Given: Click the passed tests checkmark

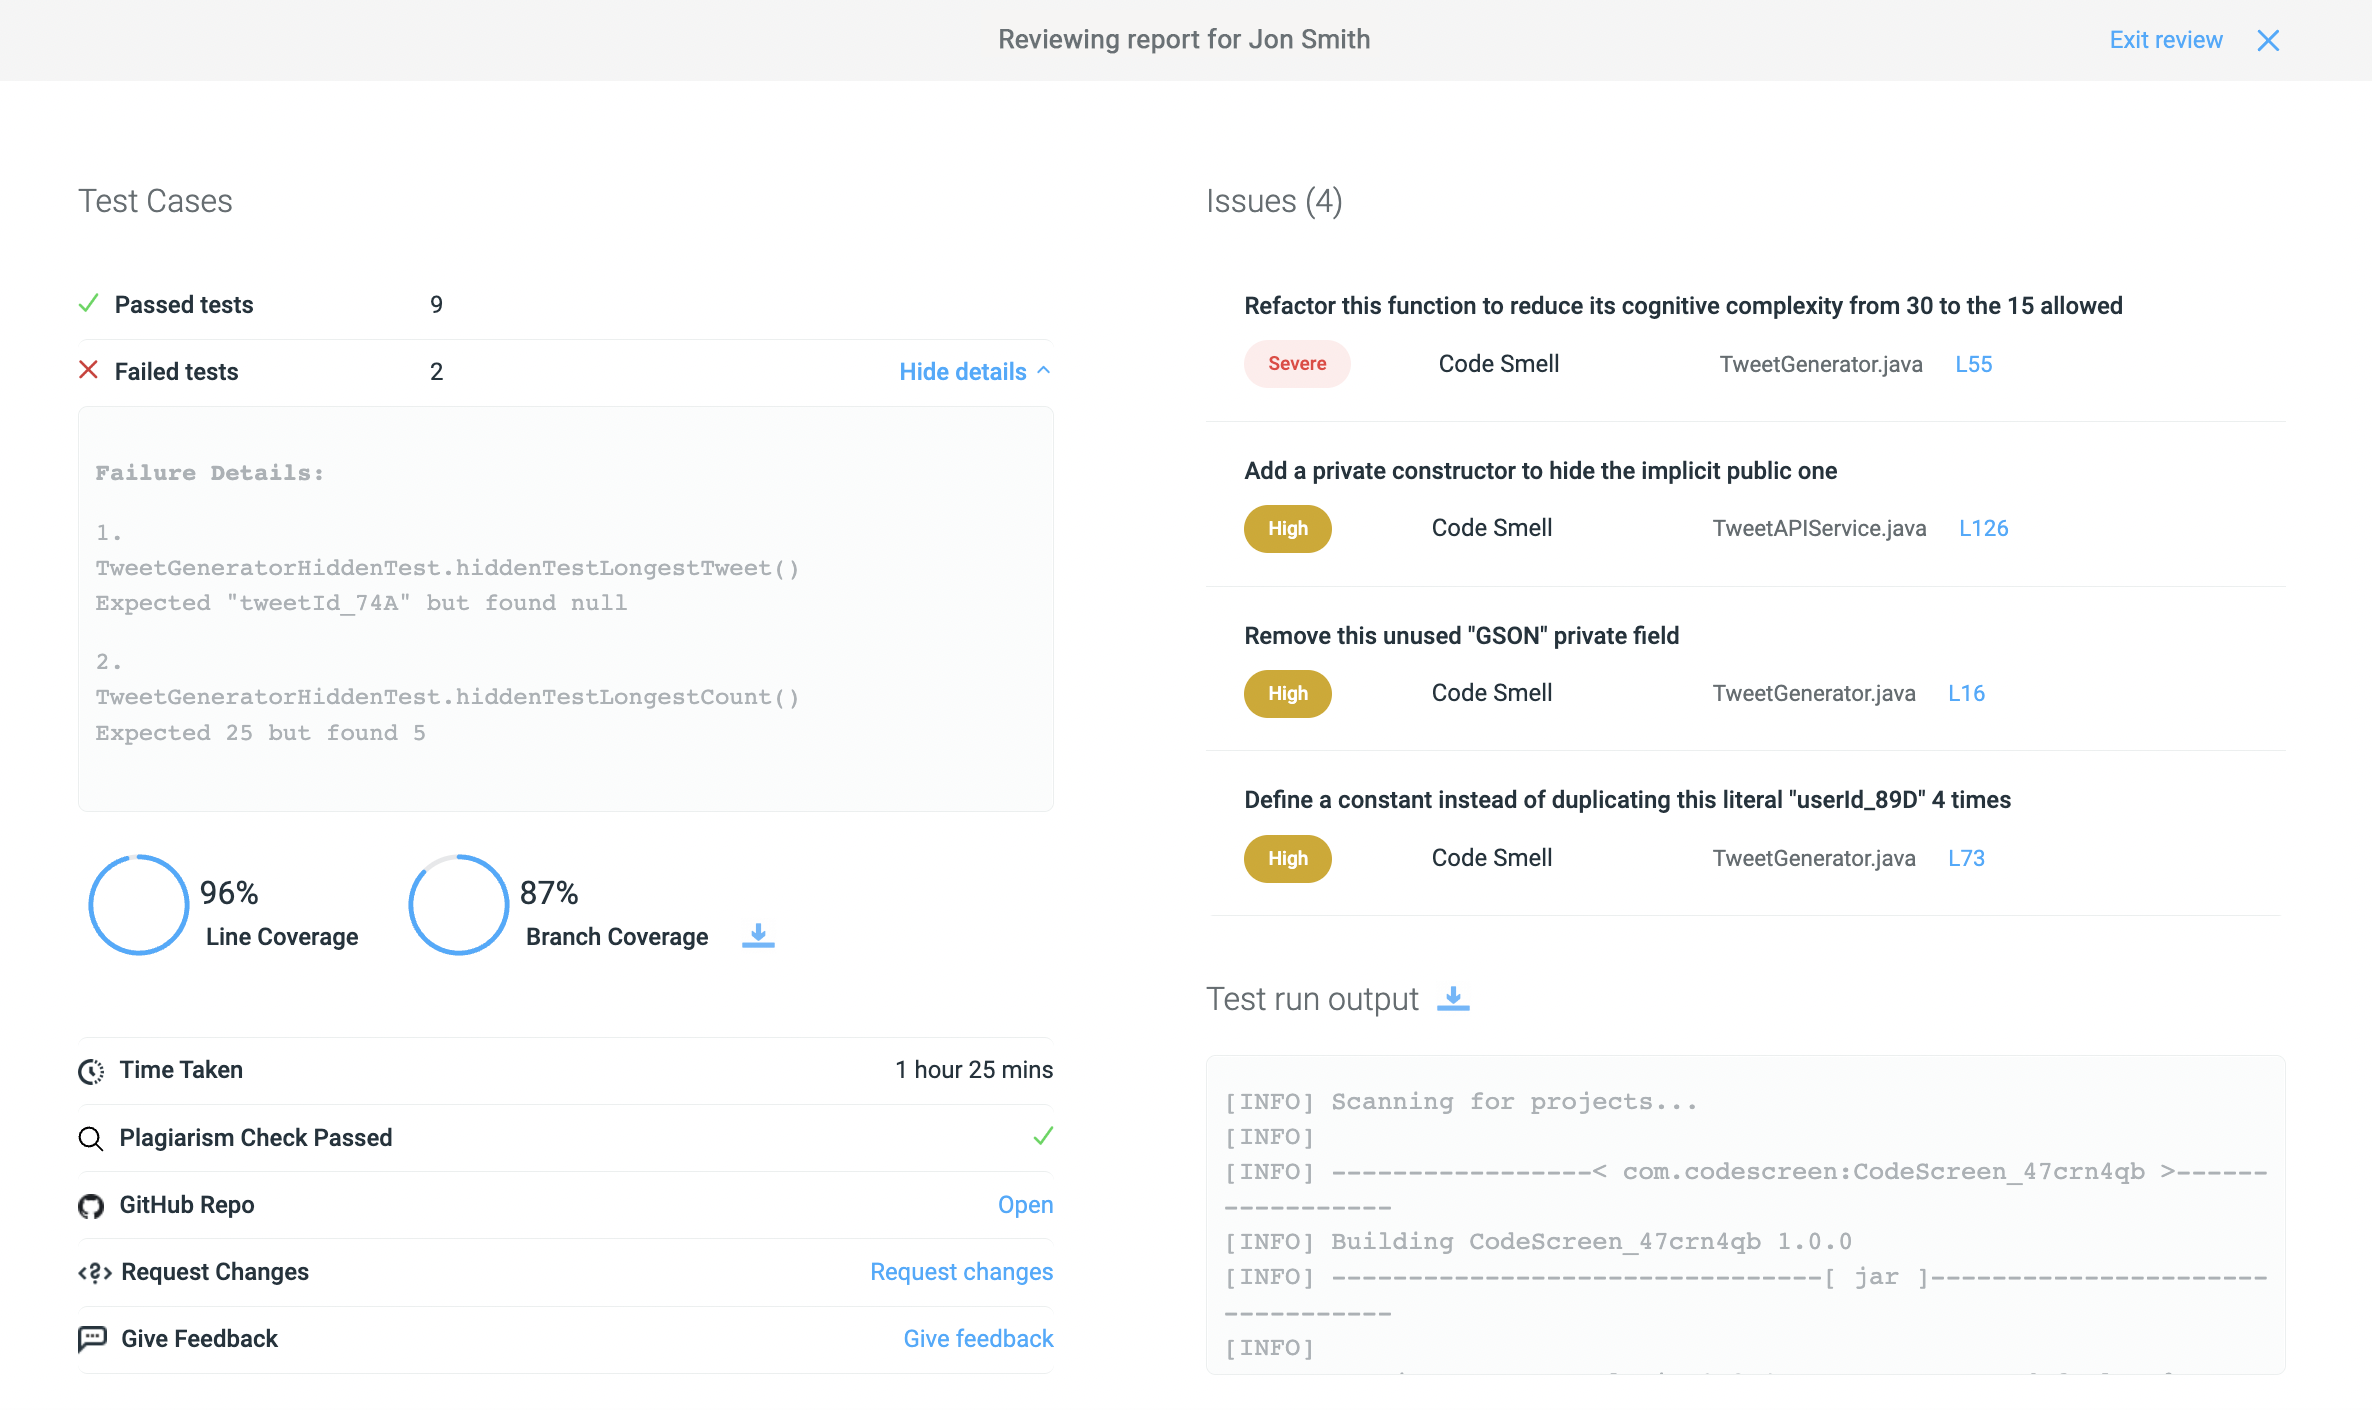Looking at the screenshot, I should 89,303.
